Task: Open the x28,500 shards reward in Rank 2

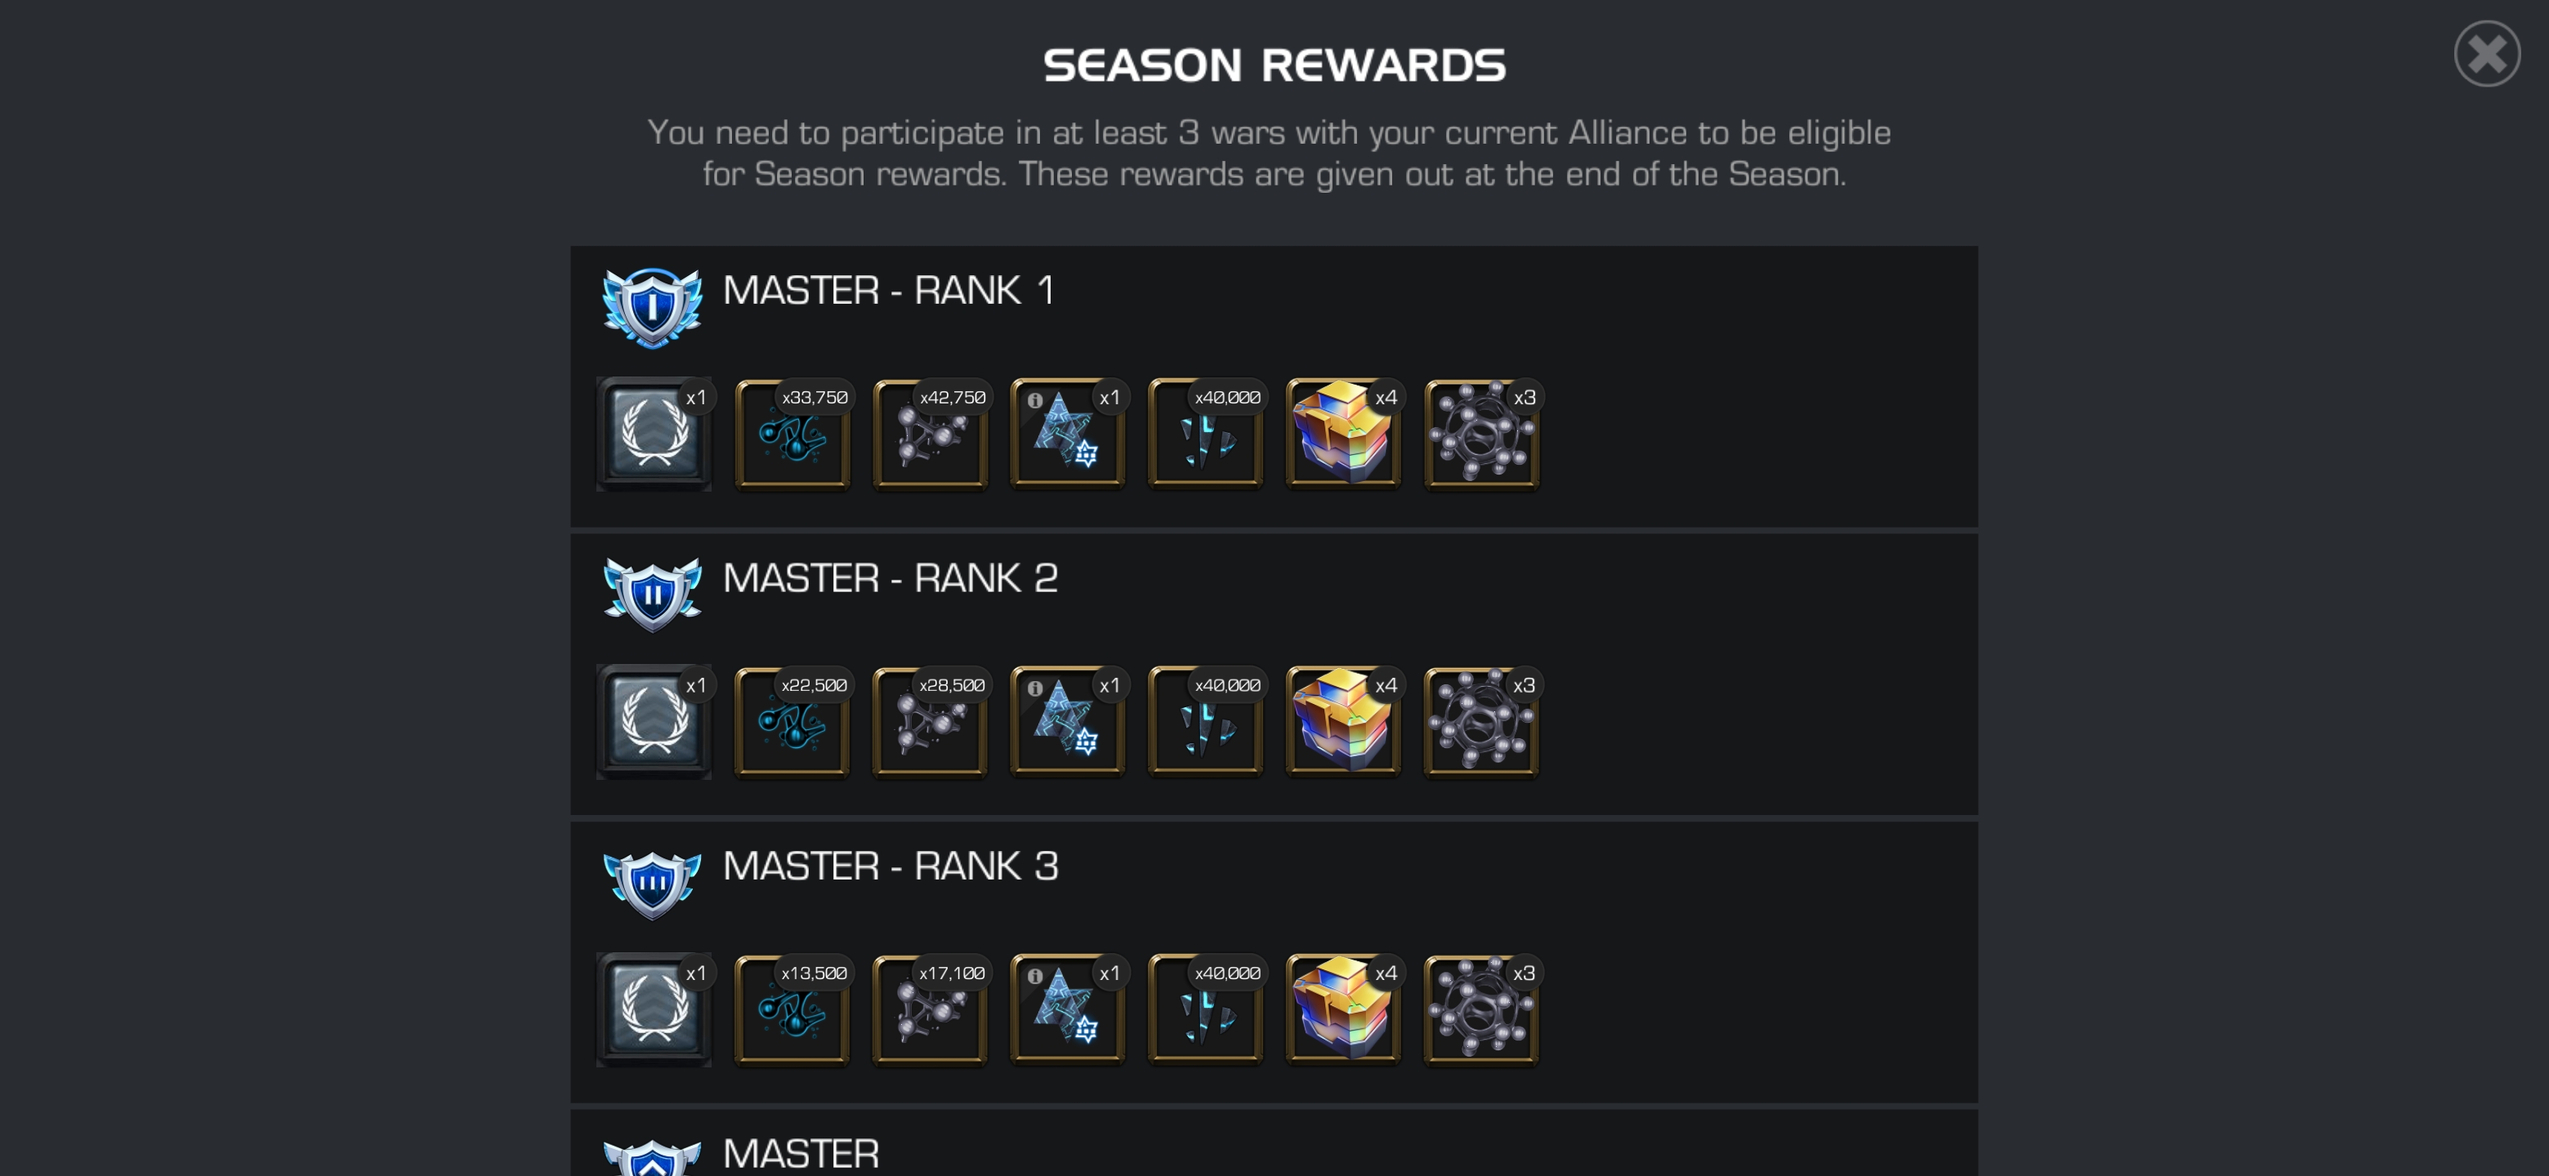Action: [x=930, y=721]
